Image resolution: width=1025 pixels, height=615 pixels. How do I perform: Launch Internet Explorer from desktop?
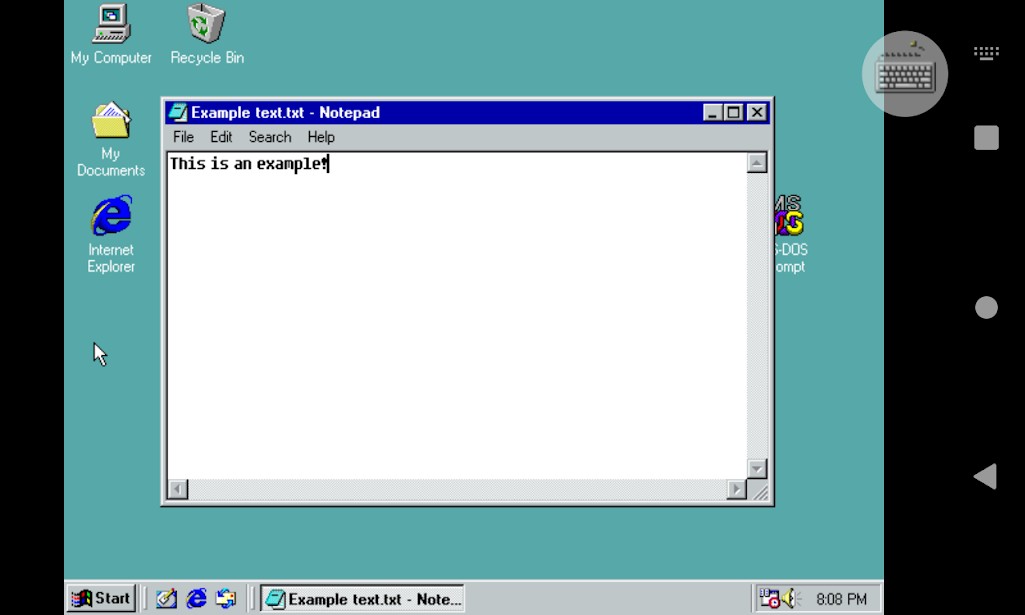click(111, 234)
